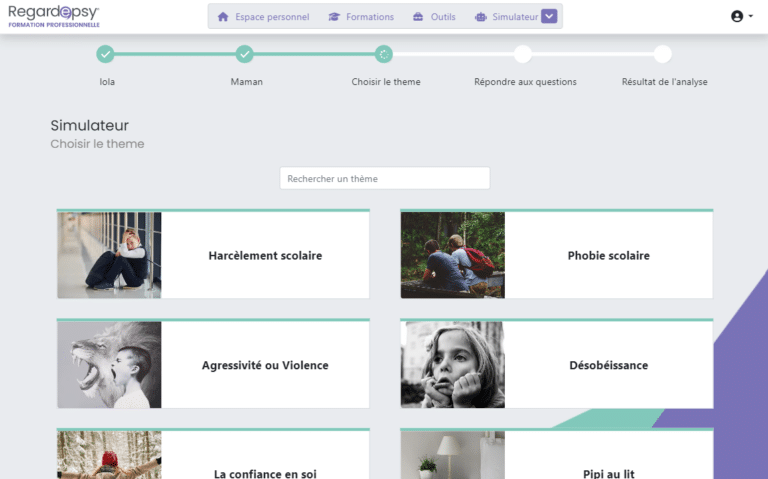768x479 pixels.
Task: Click the completed lola step circle
Action: (x=105, y=54)
